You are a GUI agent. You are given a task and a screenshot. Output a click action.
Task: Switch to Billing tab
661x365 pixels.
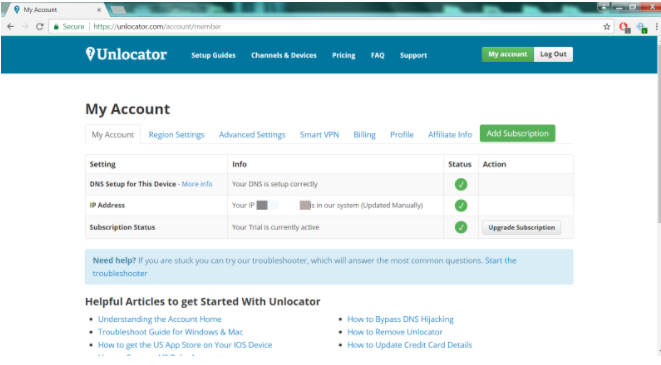(364, 134)
